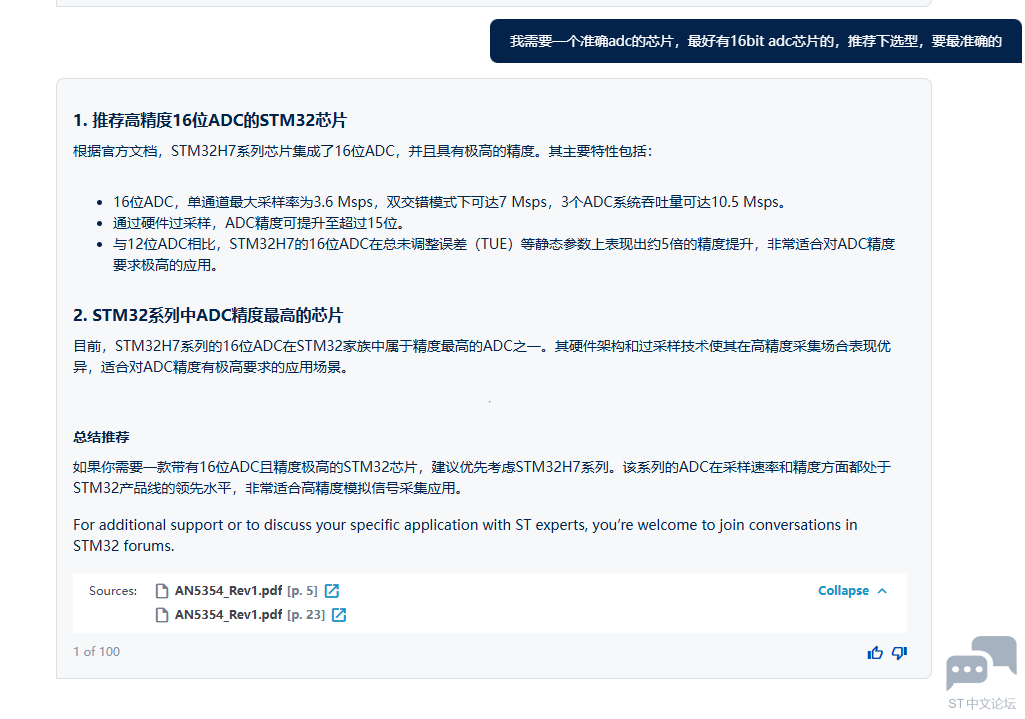Open AN5354_Rev1.pdf source for page 5
Viewport: 1025px width, 719px height.
228,591
